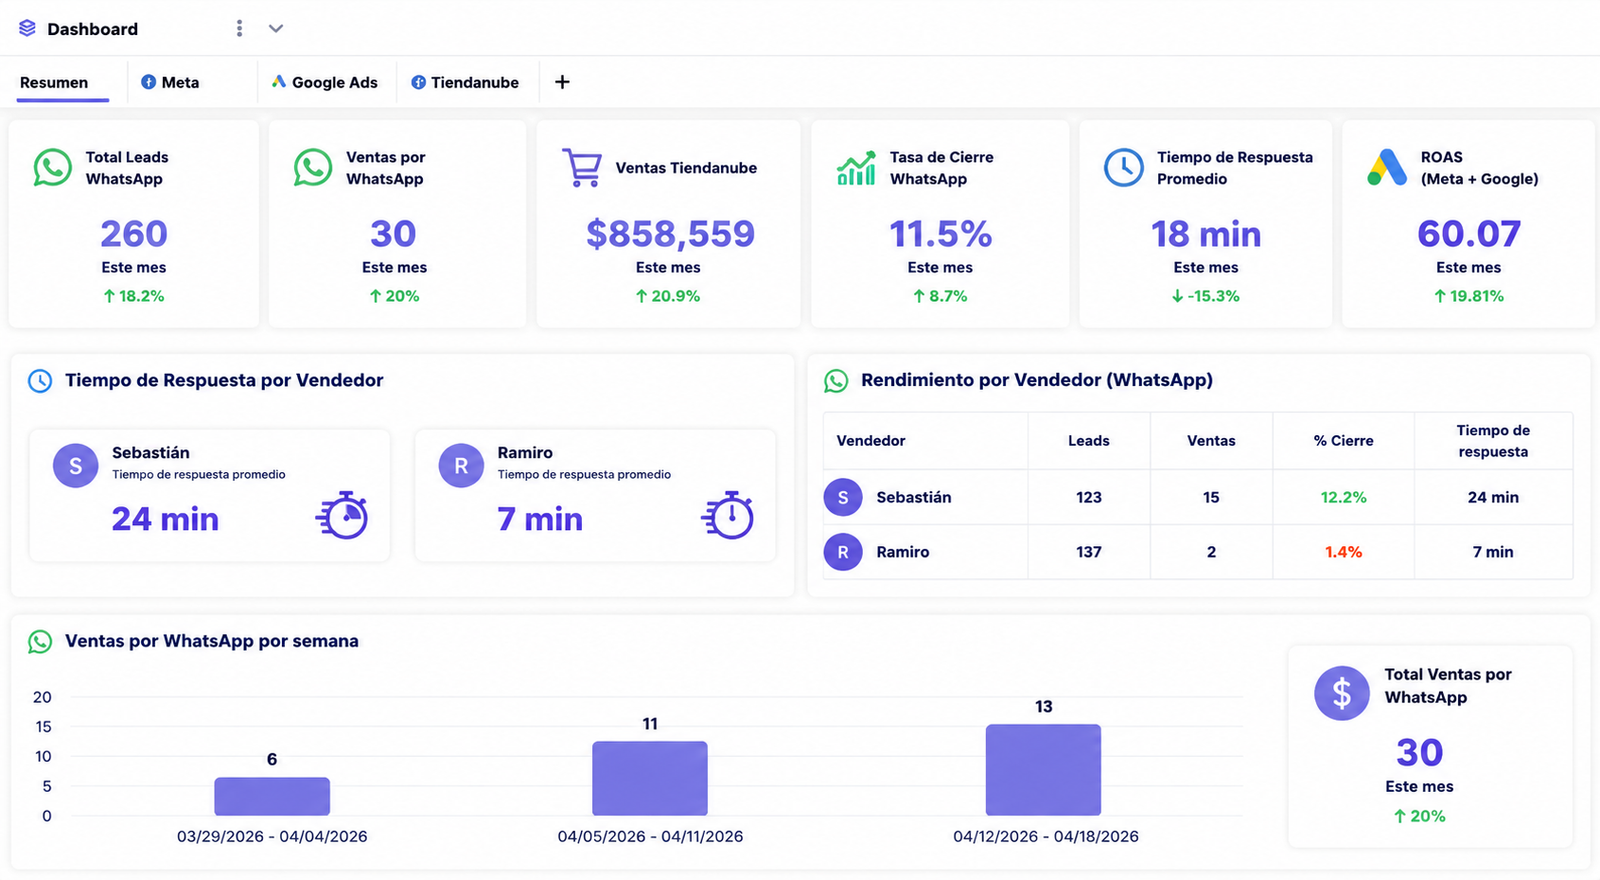Screen dimensions: 1600x880
Task: Click Ramiro's R avatar in response time card
Action: (x=461, y=466)
